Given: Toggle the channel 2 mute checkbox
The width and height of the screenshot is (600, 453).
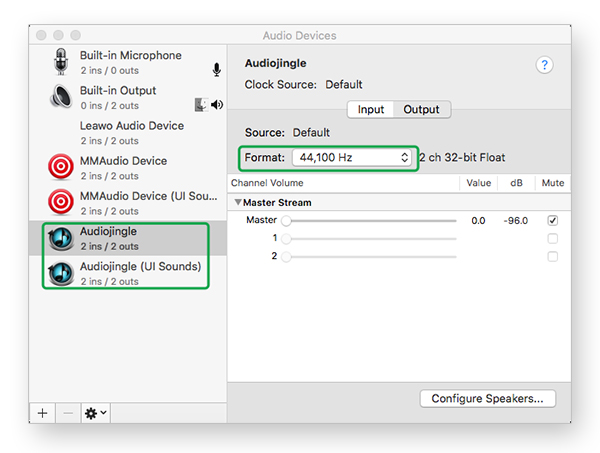Looking at the screenshot, I should coord(553,256).
